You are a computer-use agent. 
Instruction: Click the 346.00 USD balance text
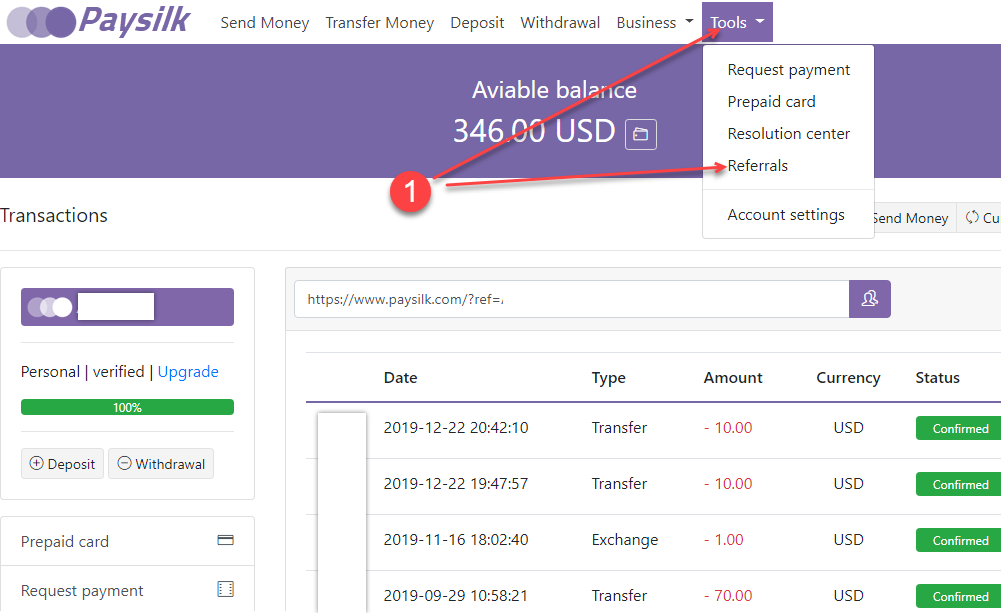click(x=534, y=131)
